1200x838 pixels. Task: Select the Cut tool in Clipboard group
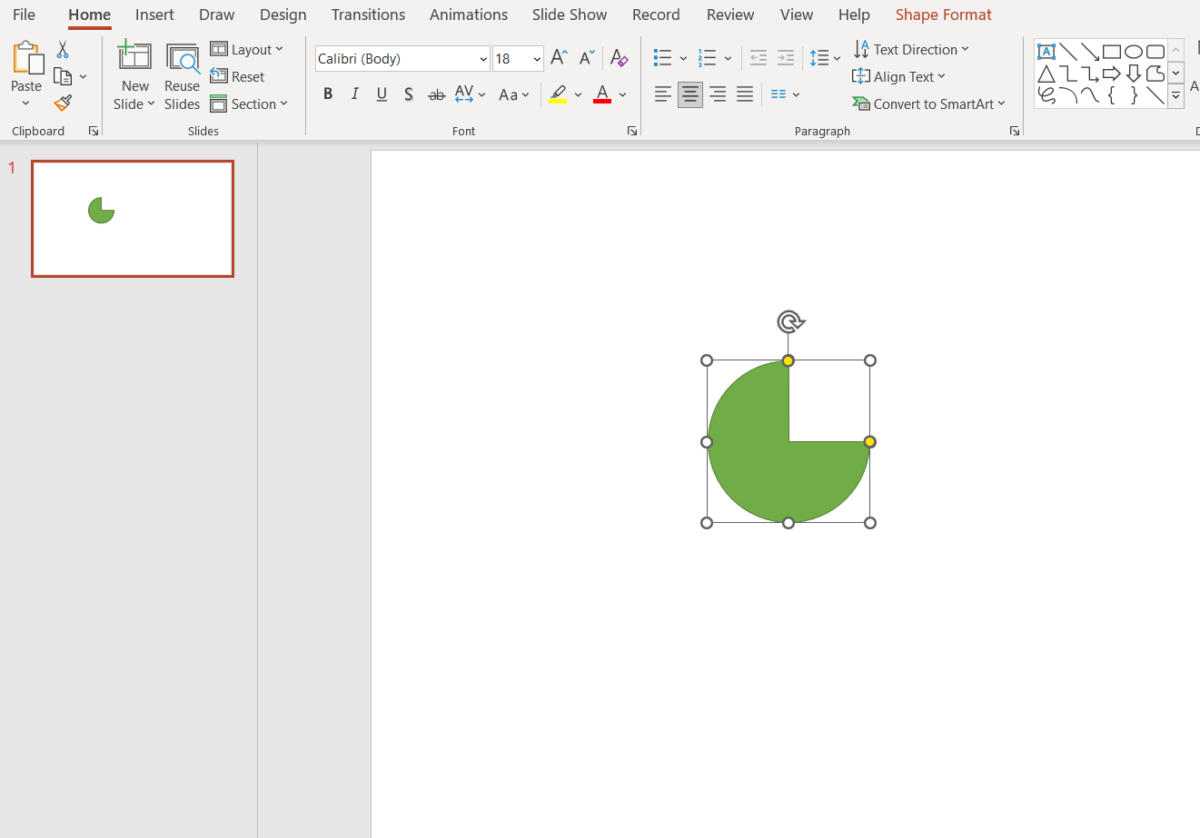[x=62, y=49]
